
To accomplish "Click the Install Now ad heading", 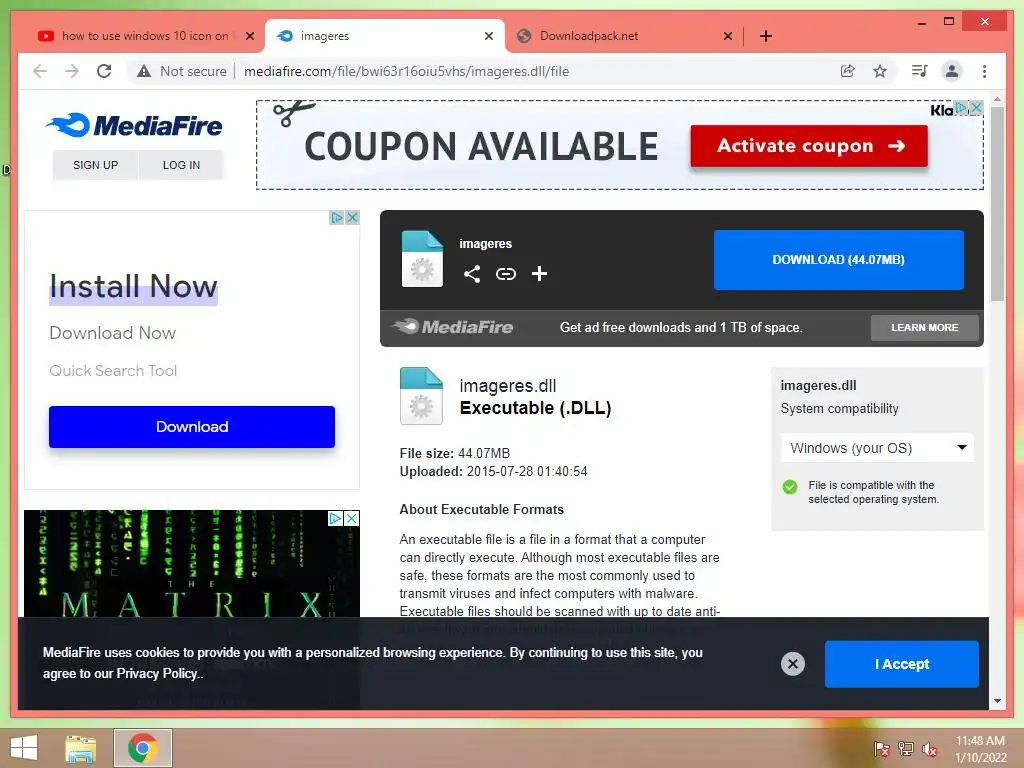I will 133,287.
